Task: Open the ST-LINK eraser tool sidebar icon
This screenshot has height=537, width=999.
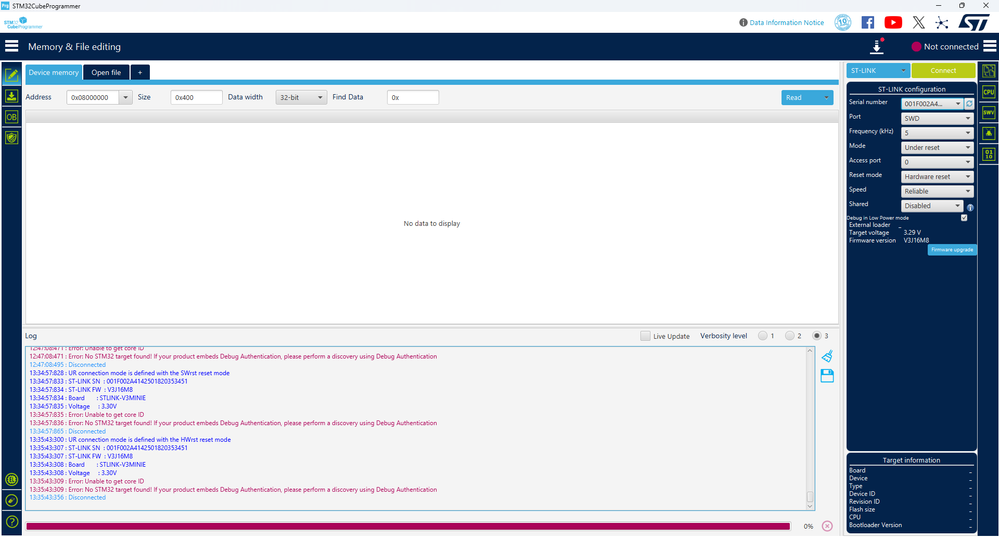Action: 11,501
